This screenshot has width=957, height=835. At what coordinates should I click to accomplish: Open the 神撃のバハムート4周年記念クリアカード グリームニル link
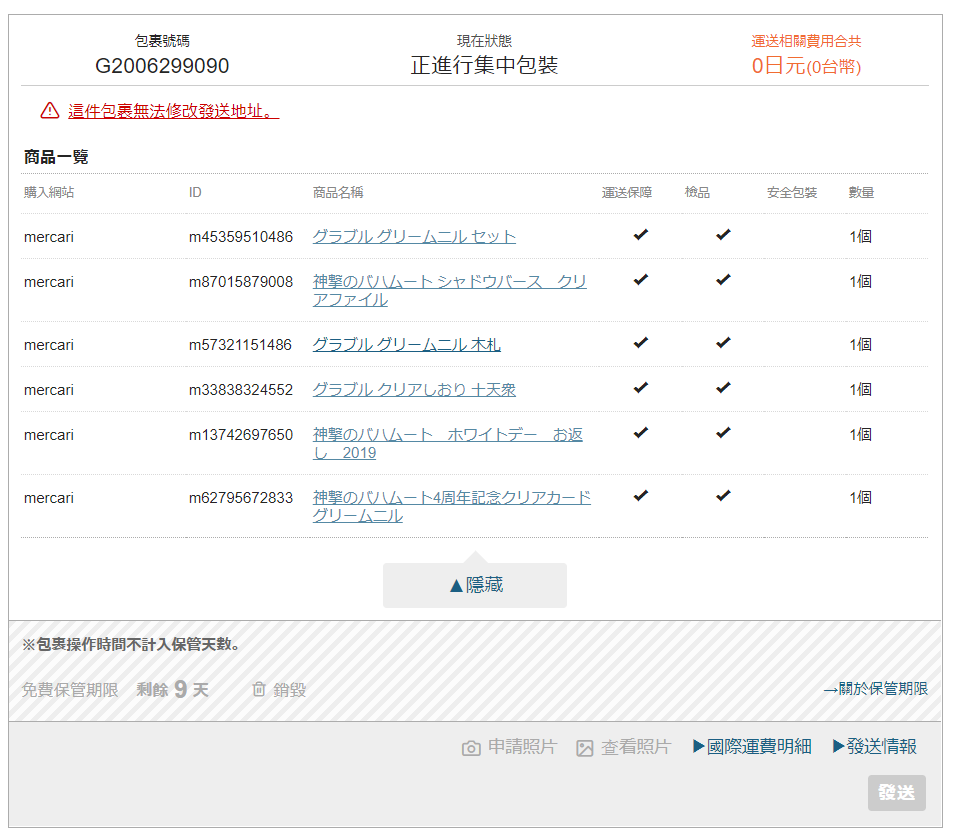coord(452,507)
